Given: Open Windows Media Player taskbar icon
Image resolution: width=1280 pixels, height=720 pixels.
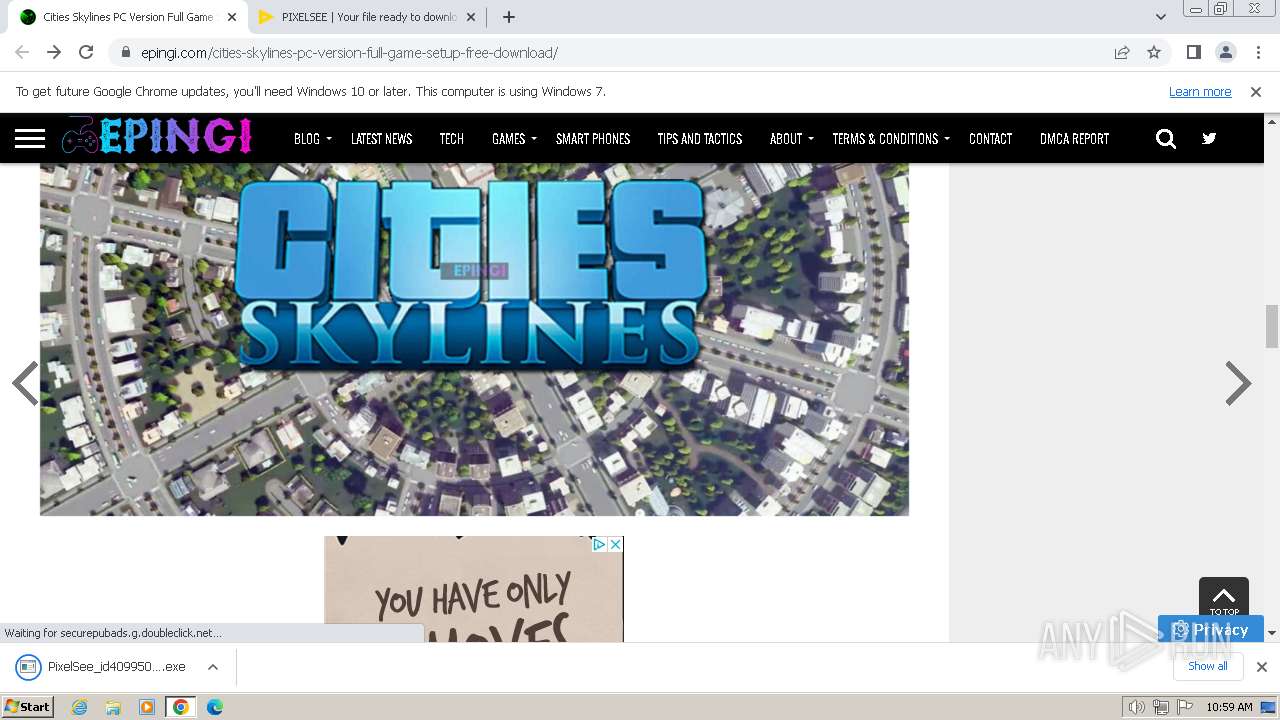Looking at the screenshot, I should [147, 707].
